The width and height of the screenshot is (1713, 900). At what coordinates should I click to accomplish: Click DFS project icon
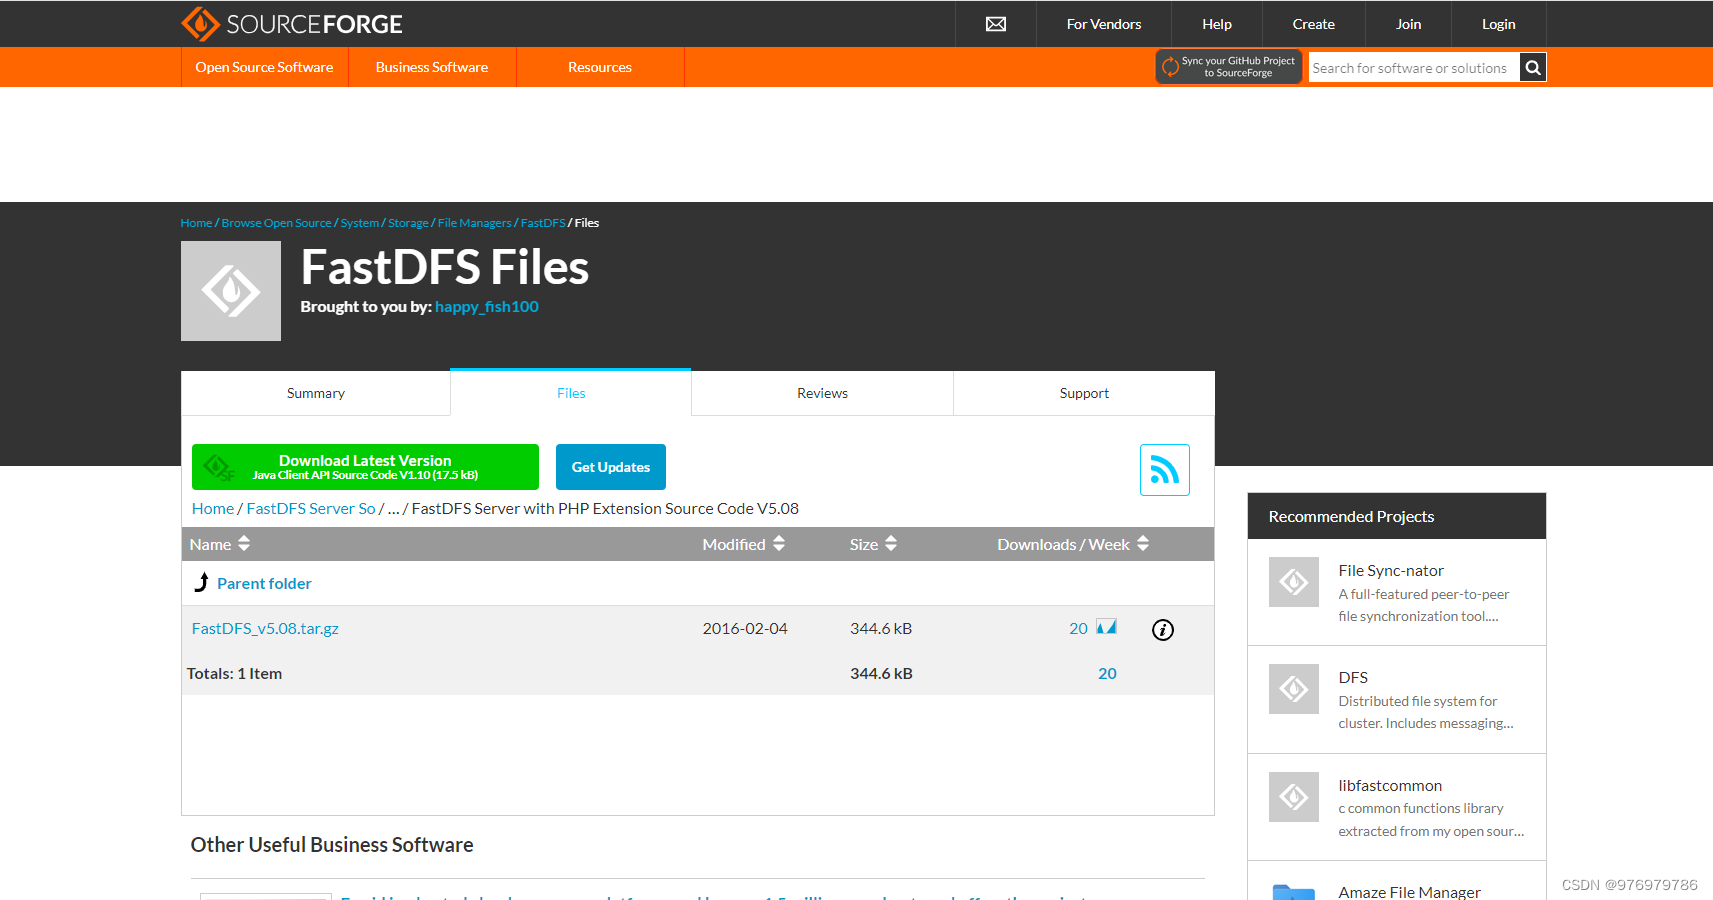click(x=1294, y=689)
